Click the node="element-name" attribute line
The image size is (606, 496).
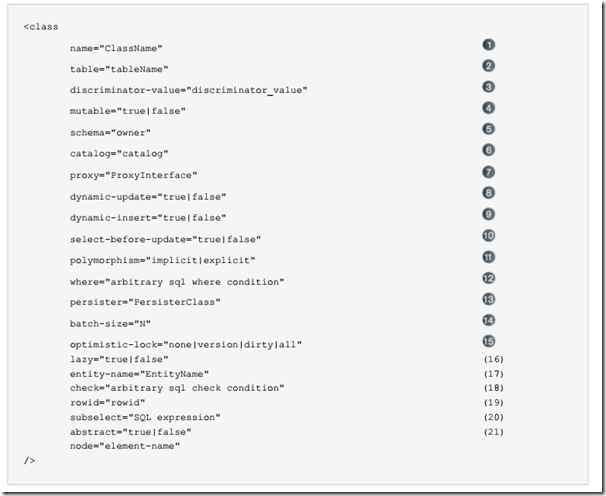click(125, 446)
